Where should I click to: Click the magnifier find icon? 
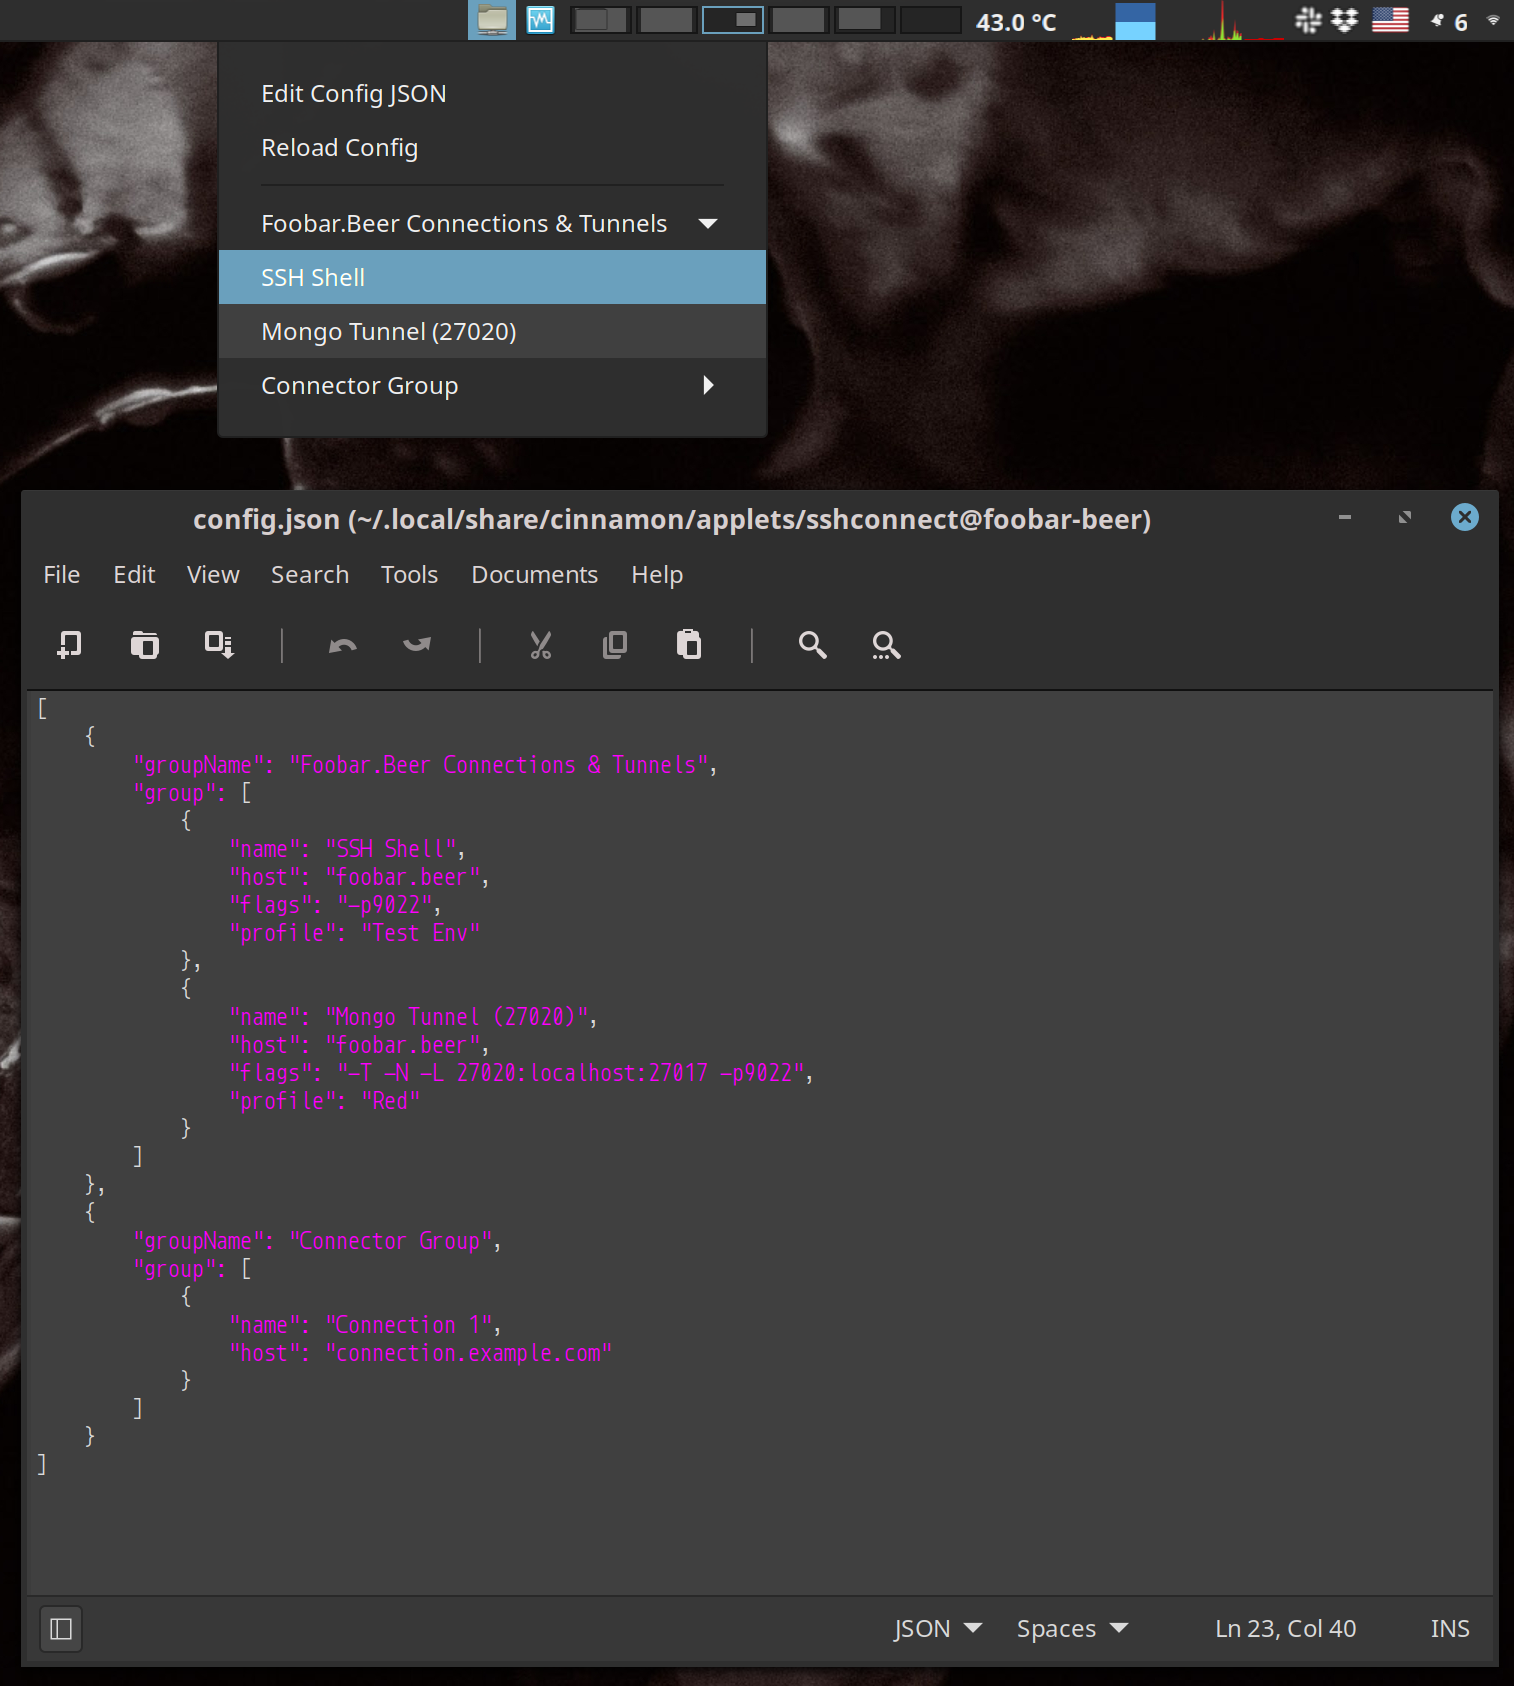(813, 645)
